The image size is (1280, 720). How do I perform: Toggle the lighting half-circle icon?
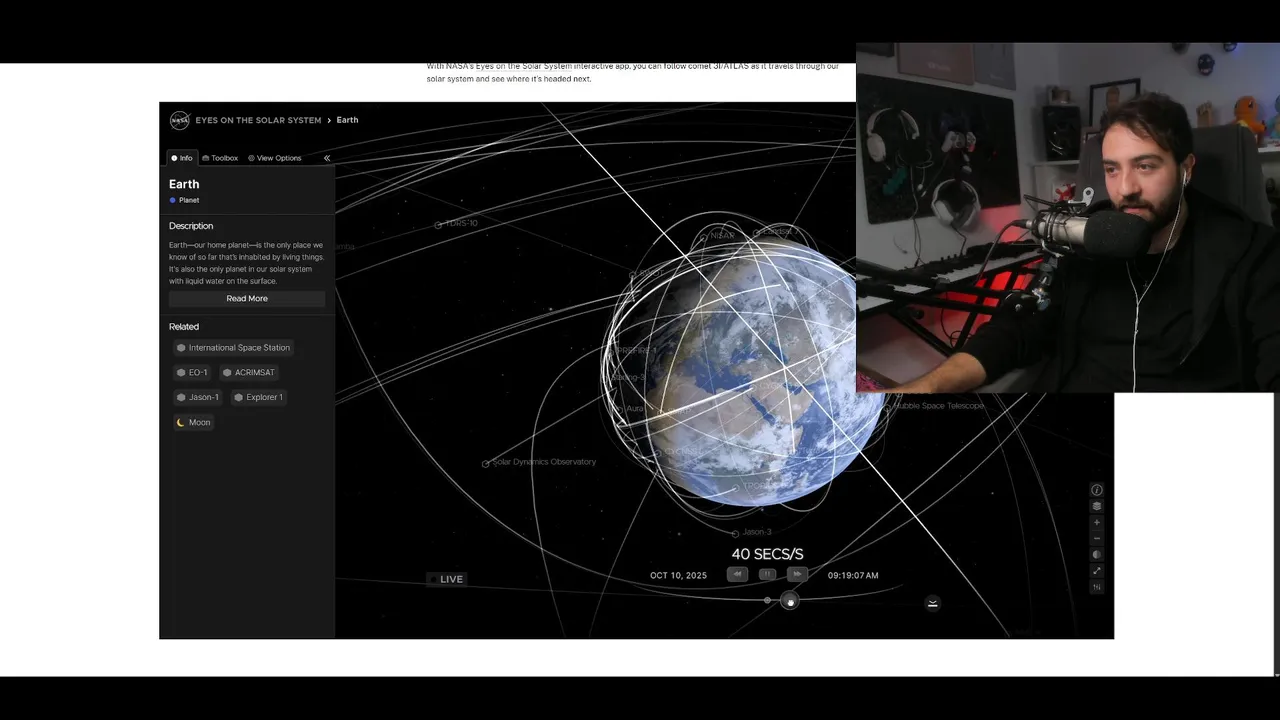(x=1096, y=554)
